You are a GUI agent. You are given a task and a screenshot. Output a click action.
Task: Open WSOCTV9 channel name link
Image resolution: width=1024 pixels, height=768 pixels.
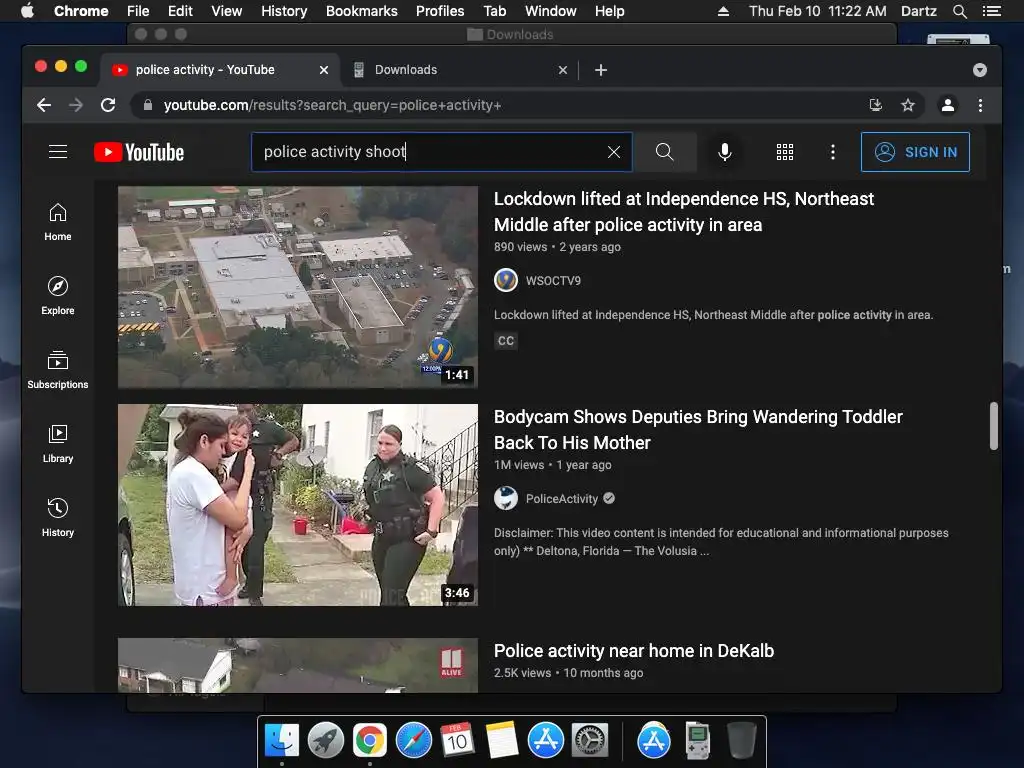(x=553, y=281)
